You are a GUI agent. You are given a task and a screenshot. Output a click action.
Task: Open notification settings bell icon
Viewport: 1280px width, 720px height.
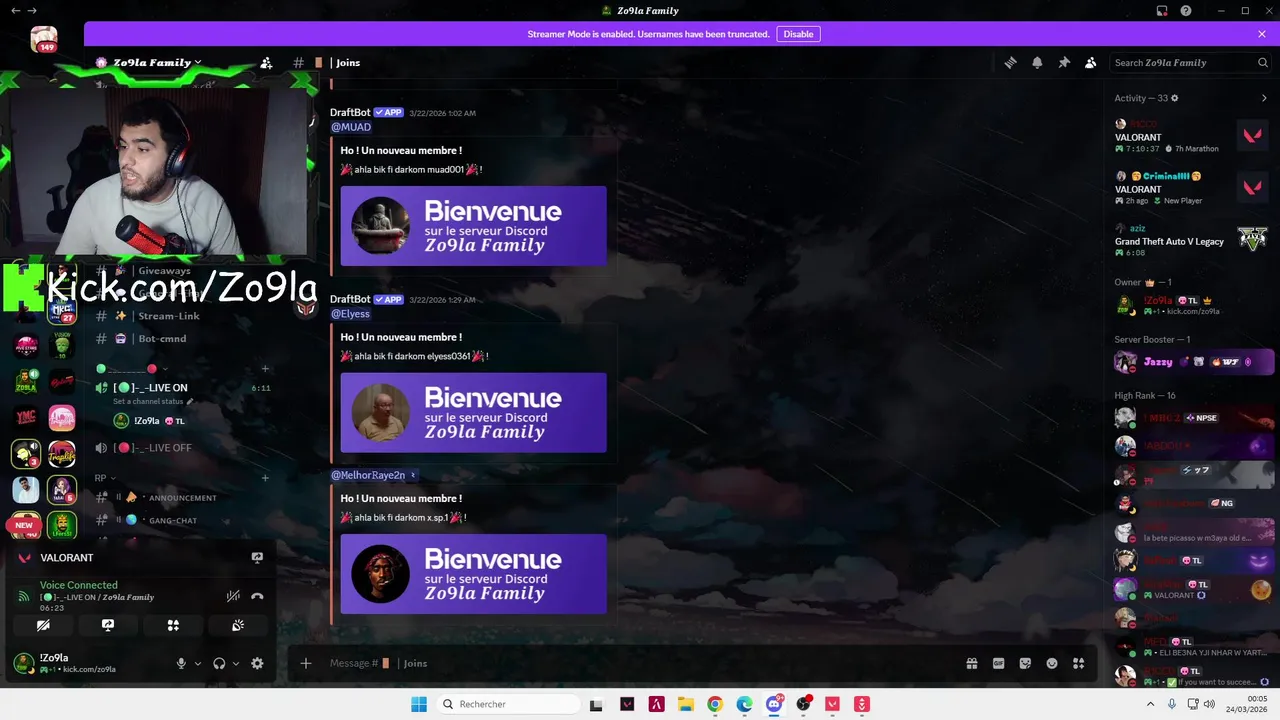(x=1037, y=62)
